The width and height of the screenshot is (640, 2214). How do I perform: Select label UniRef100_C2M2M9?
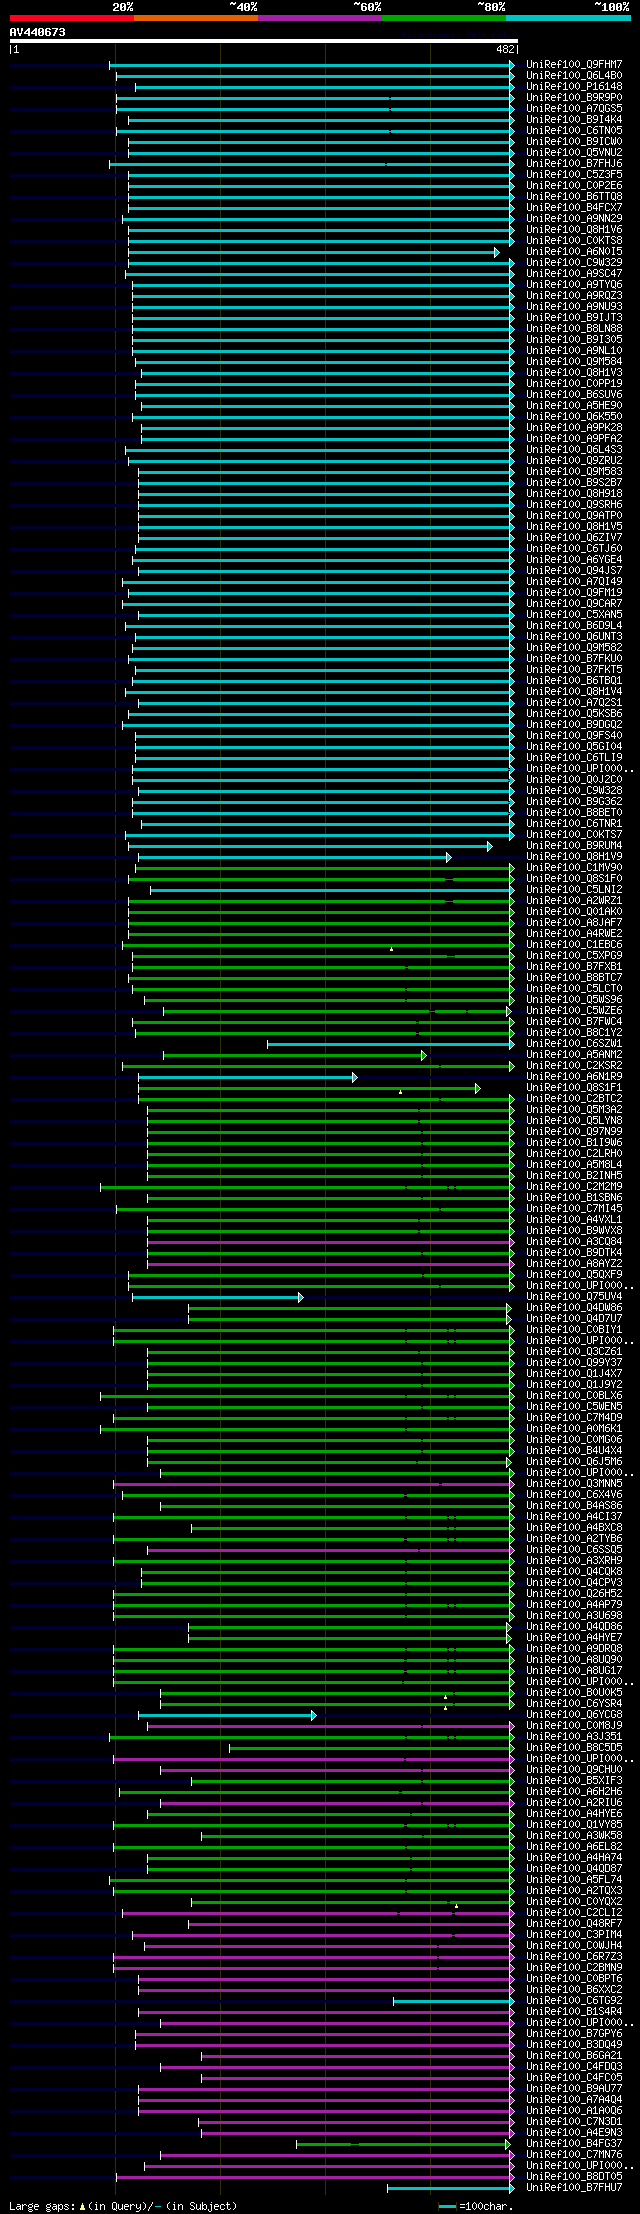click(574, 1186)
